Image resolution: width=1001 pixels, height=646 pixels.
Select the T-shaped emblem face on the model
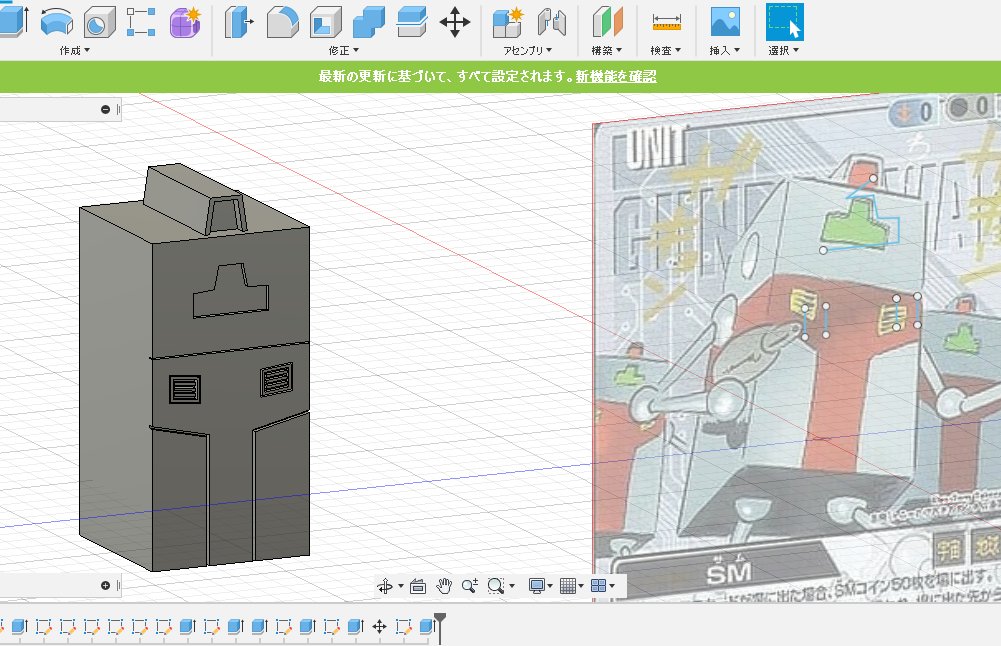(x=230, y=291)
